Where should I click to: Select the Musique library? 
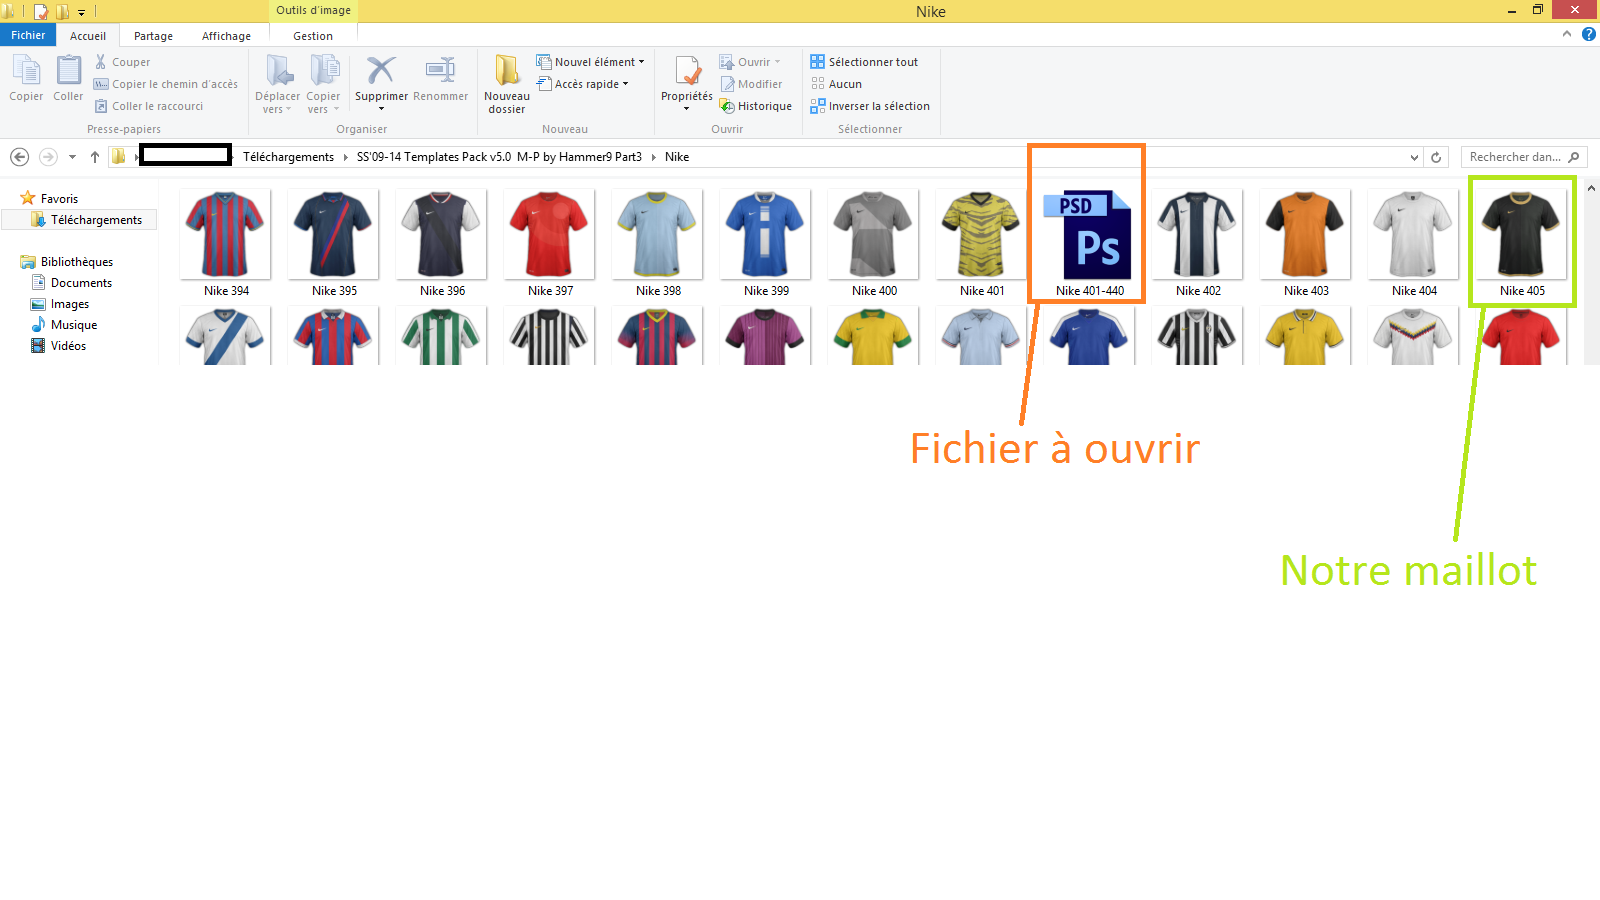pos(64,325)
